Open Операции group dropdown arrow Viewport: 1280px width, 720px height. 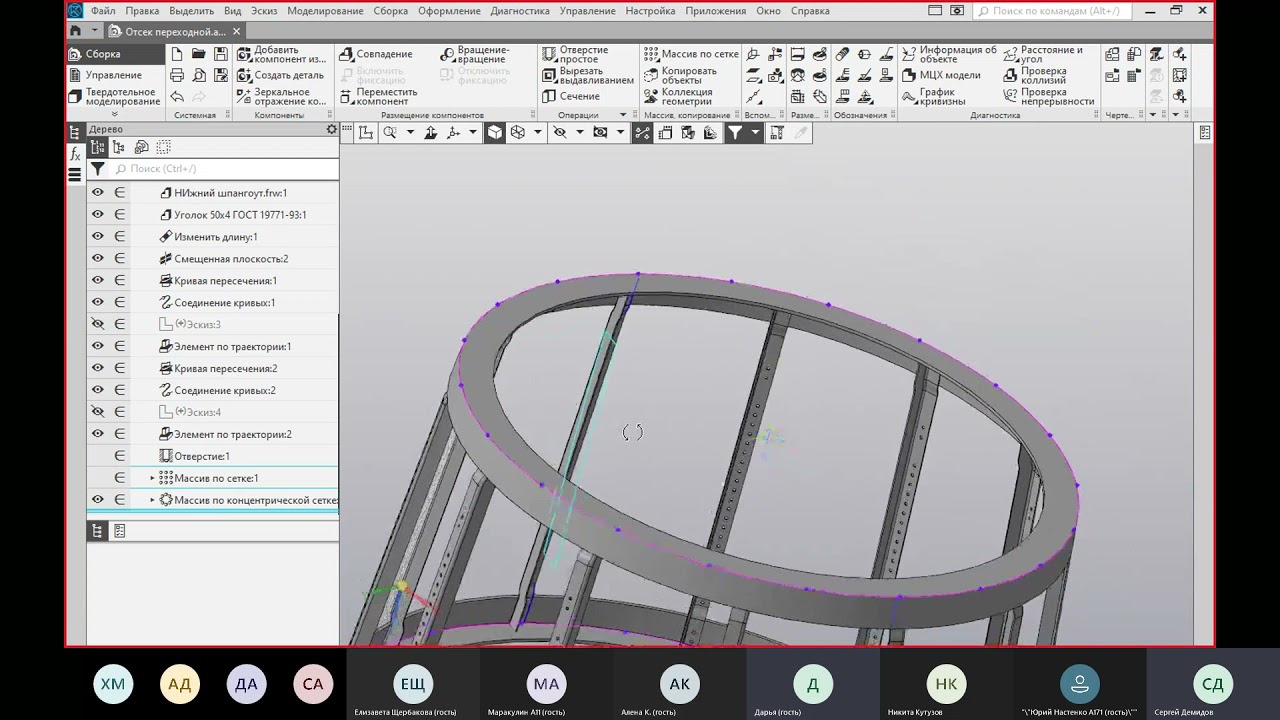click(623, 115)
